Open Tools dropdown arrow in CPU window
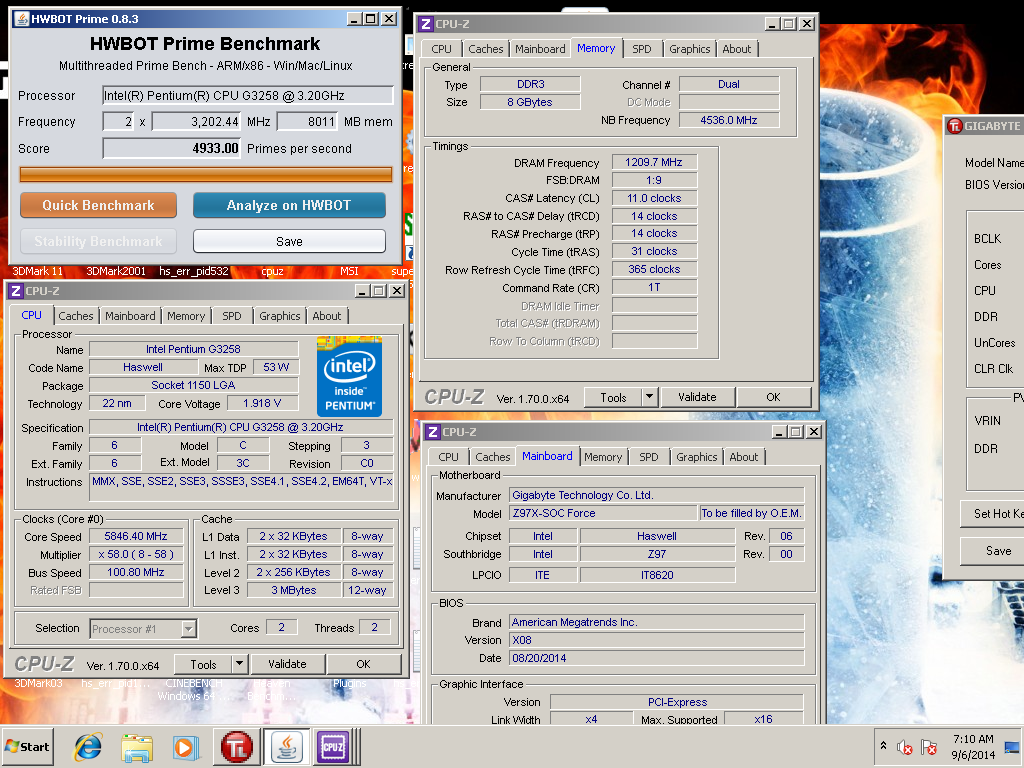 point(240,664)
